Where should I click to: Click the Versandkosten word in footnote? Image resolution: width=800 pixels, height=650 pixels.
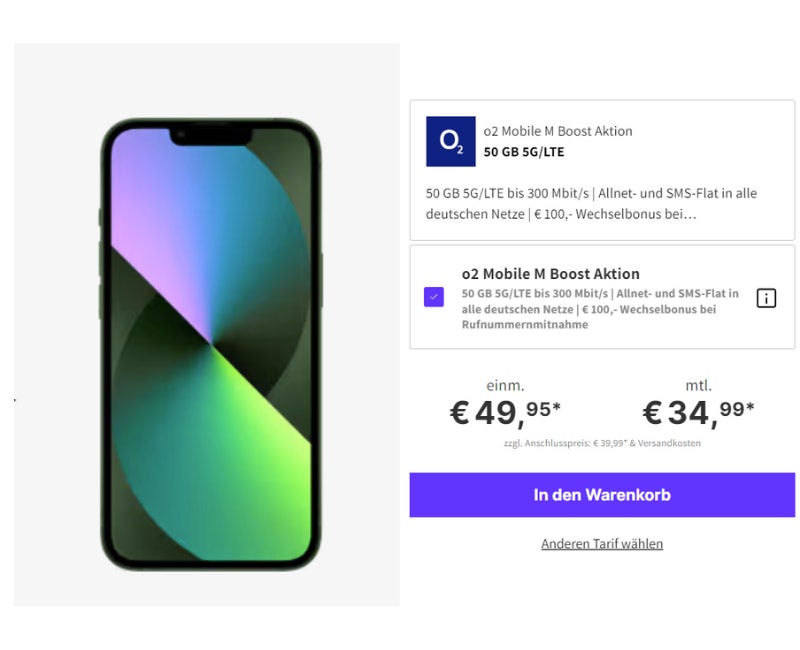tap(669, 443)
